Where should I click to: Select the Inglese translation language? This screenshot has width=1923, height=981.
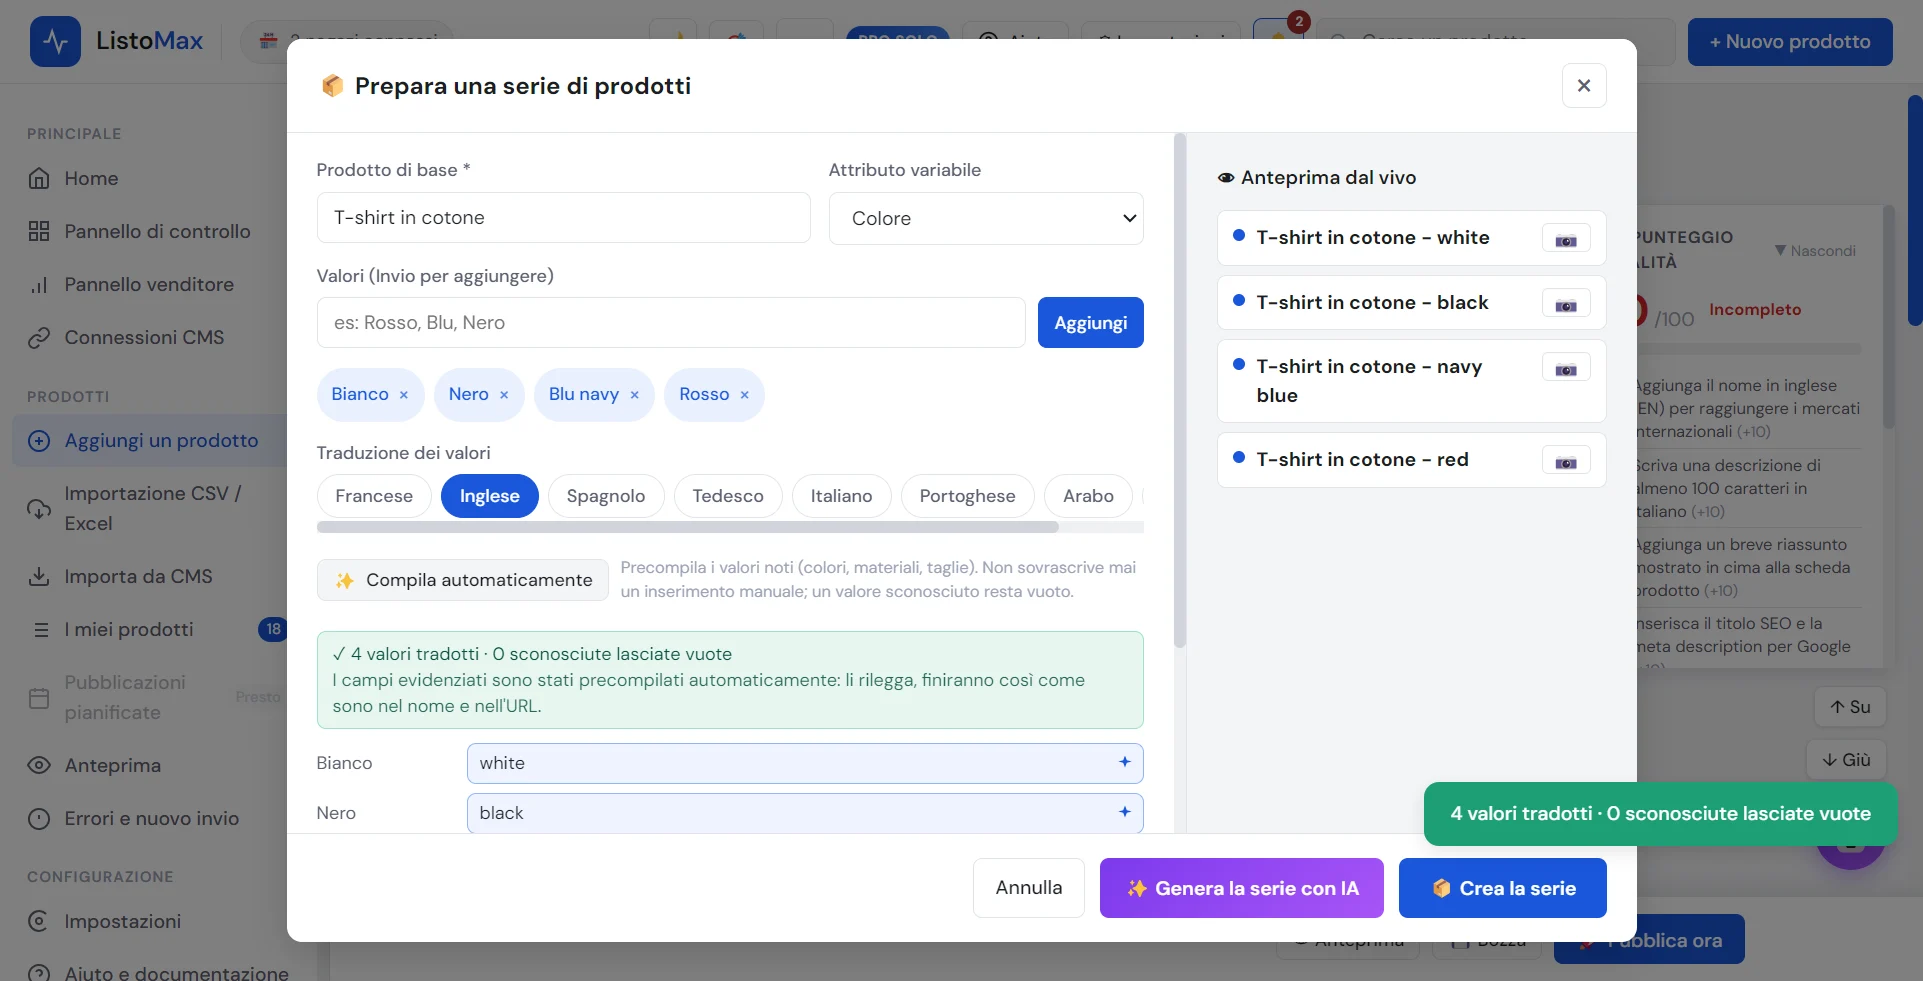[490, 496]
